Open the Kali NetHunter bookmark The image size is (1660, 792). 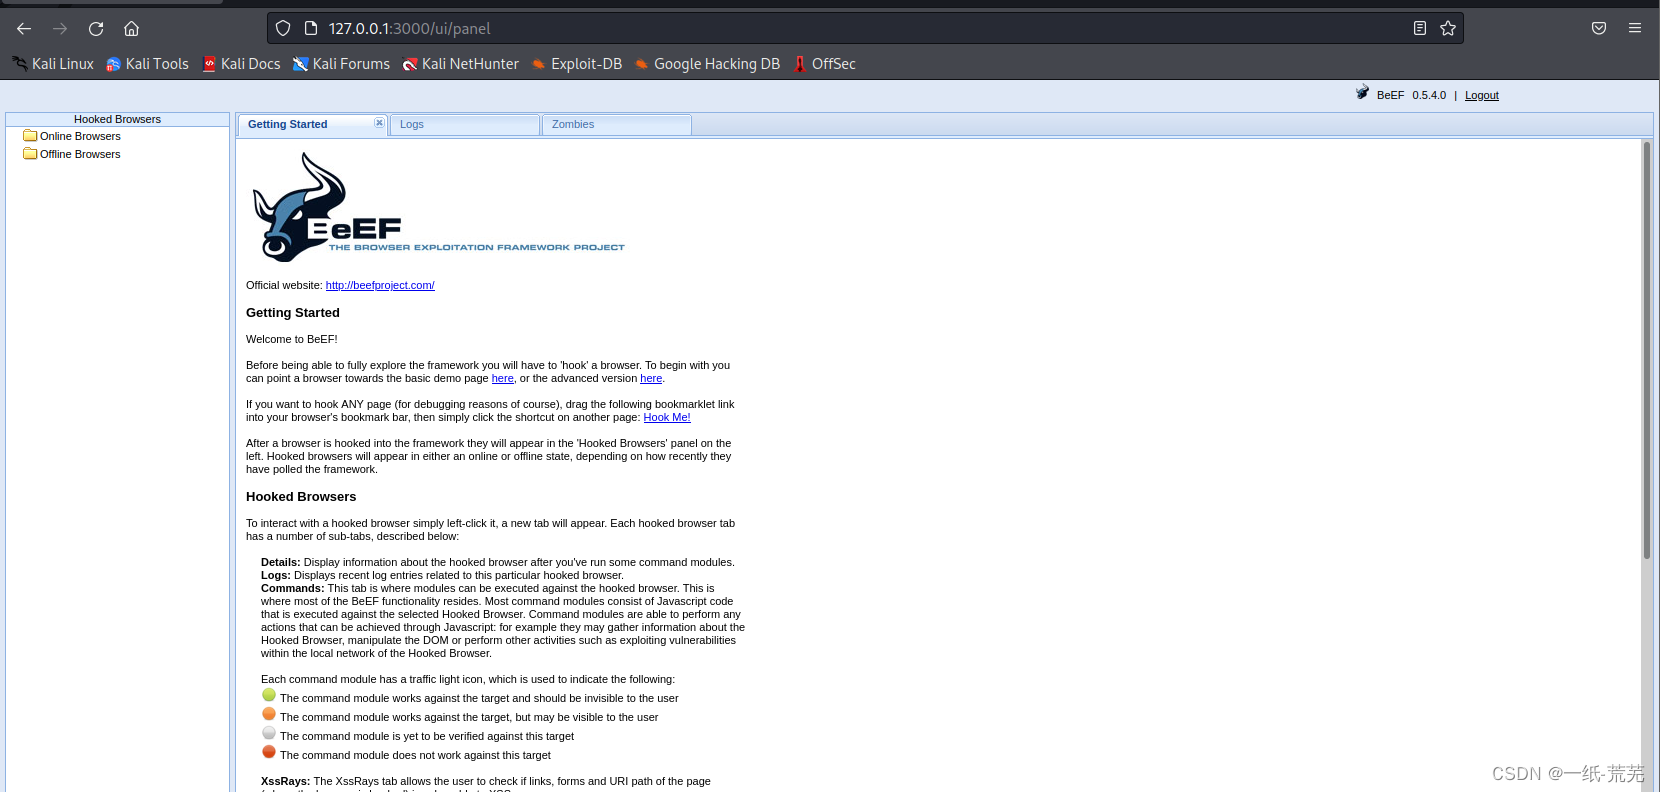click(x=461, y=63)
